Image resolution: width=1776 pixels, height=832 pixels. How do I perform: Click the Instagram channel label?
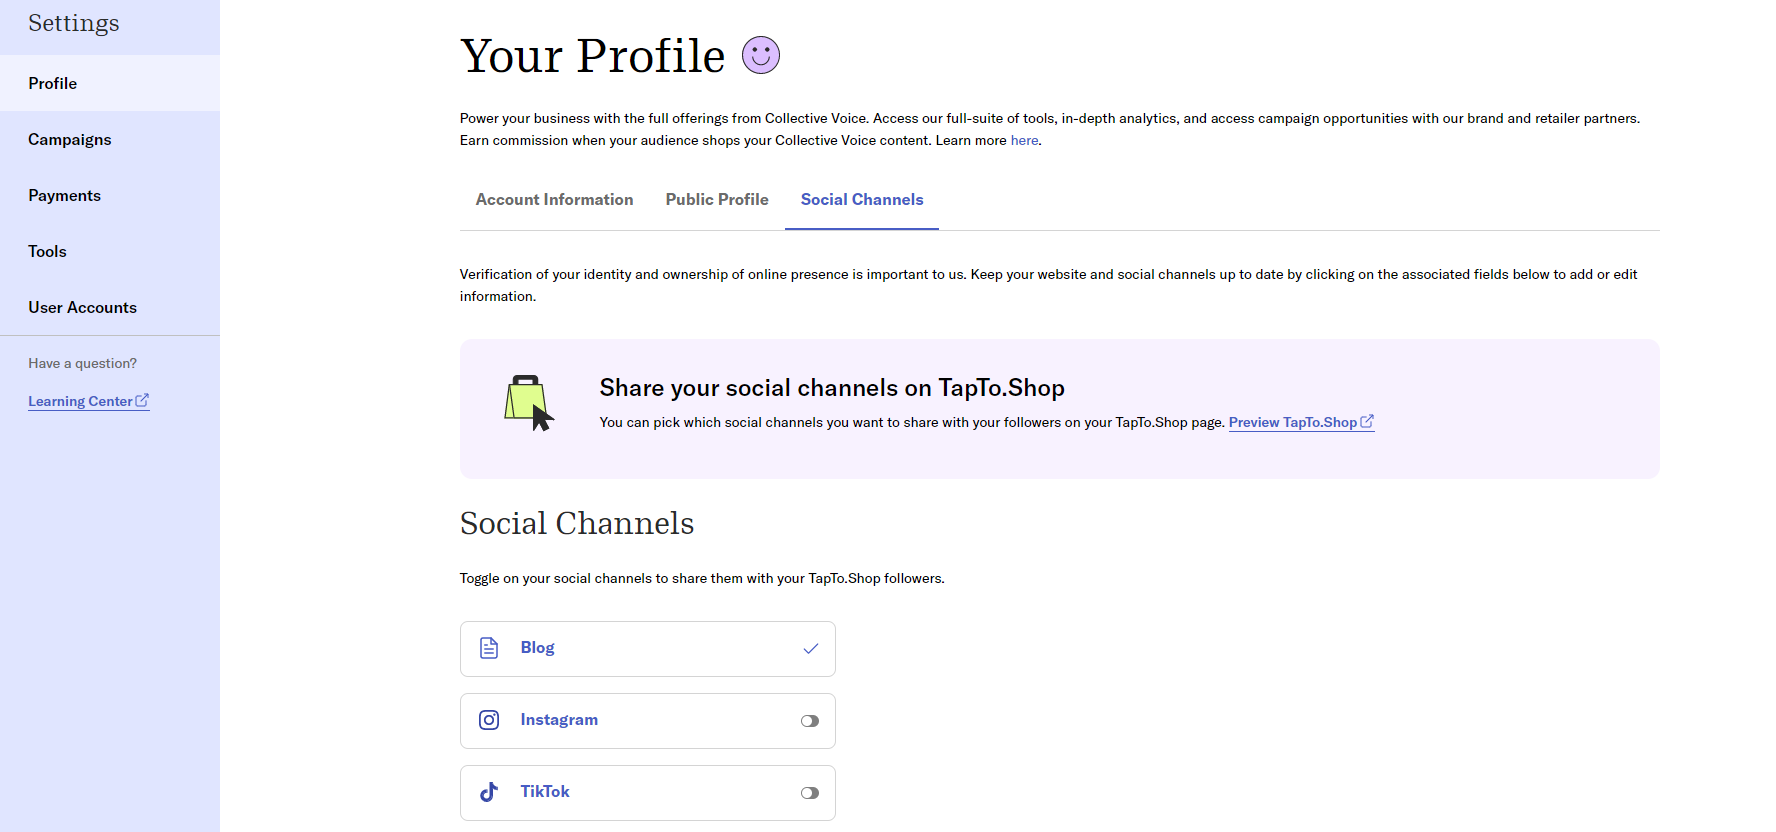click(x=559, y=720)
